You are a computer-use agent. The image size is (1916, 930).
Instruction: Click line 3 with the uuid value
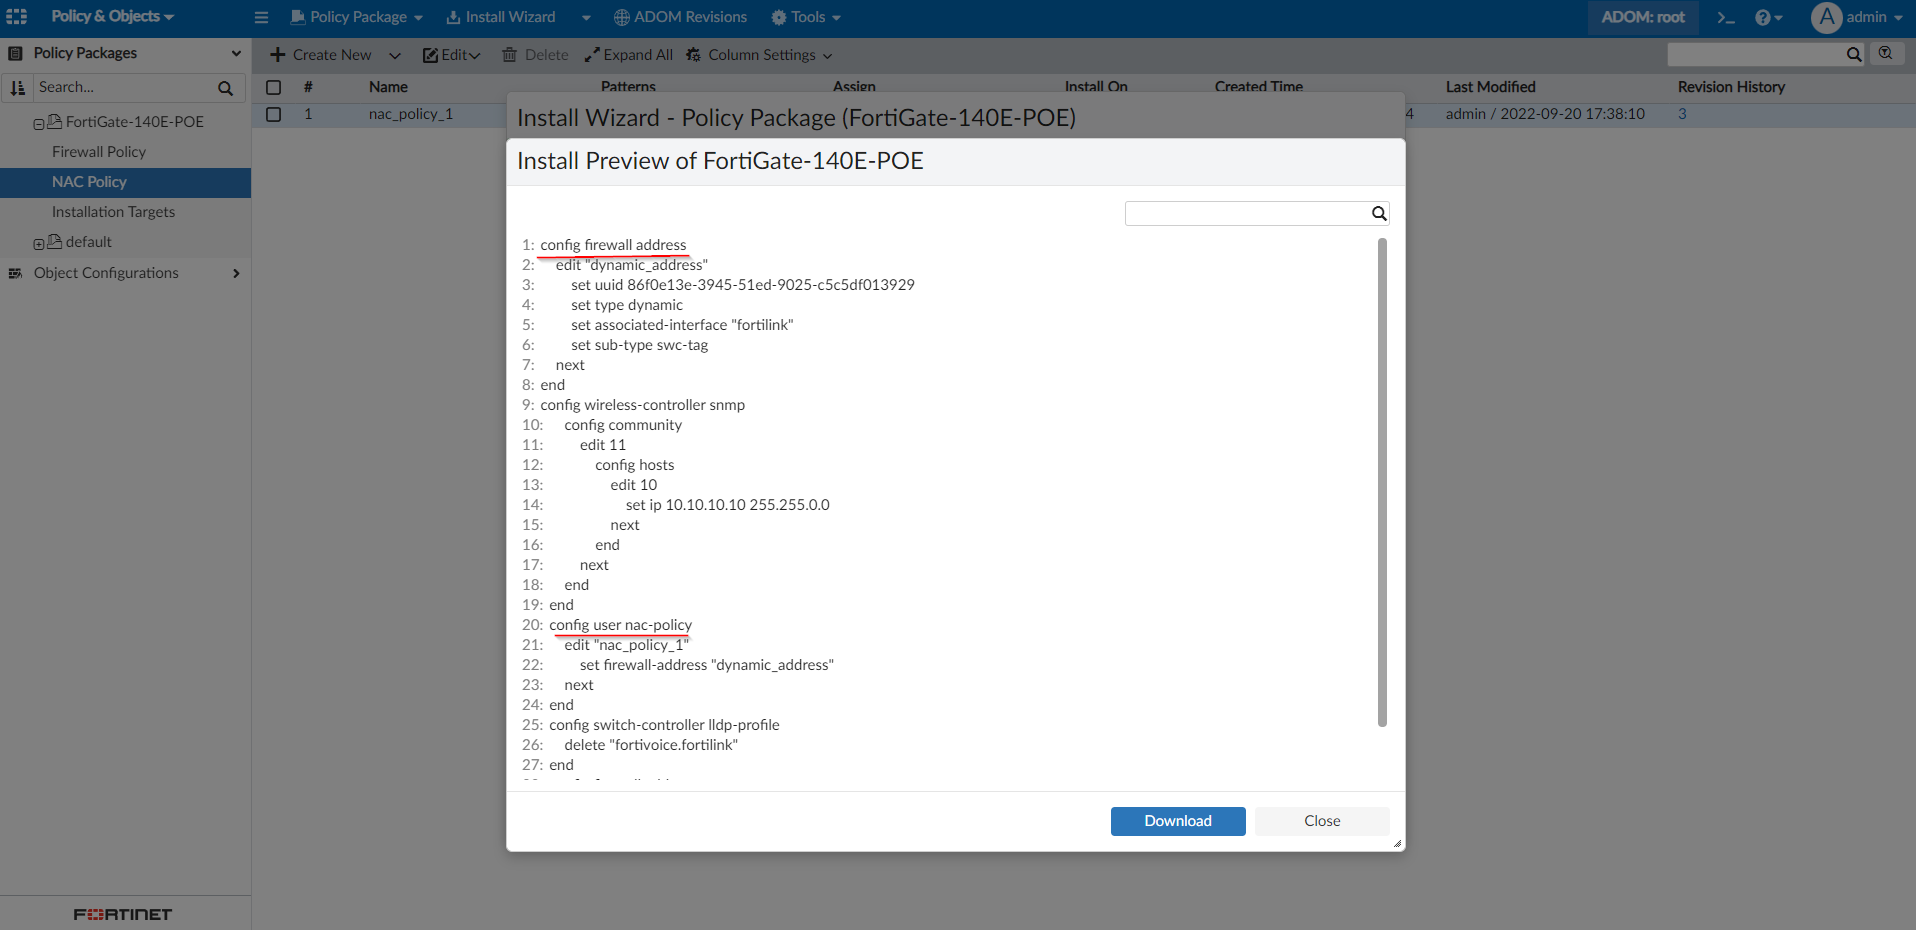tap(743, 285)
